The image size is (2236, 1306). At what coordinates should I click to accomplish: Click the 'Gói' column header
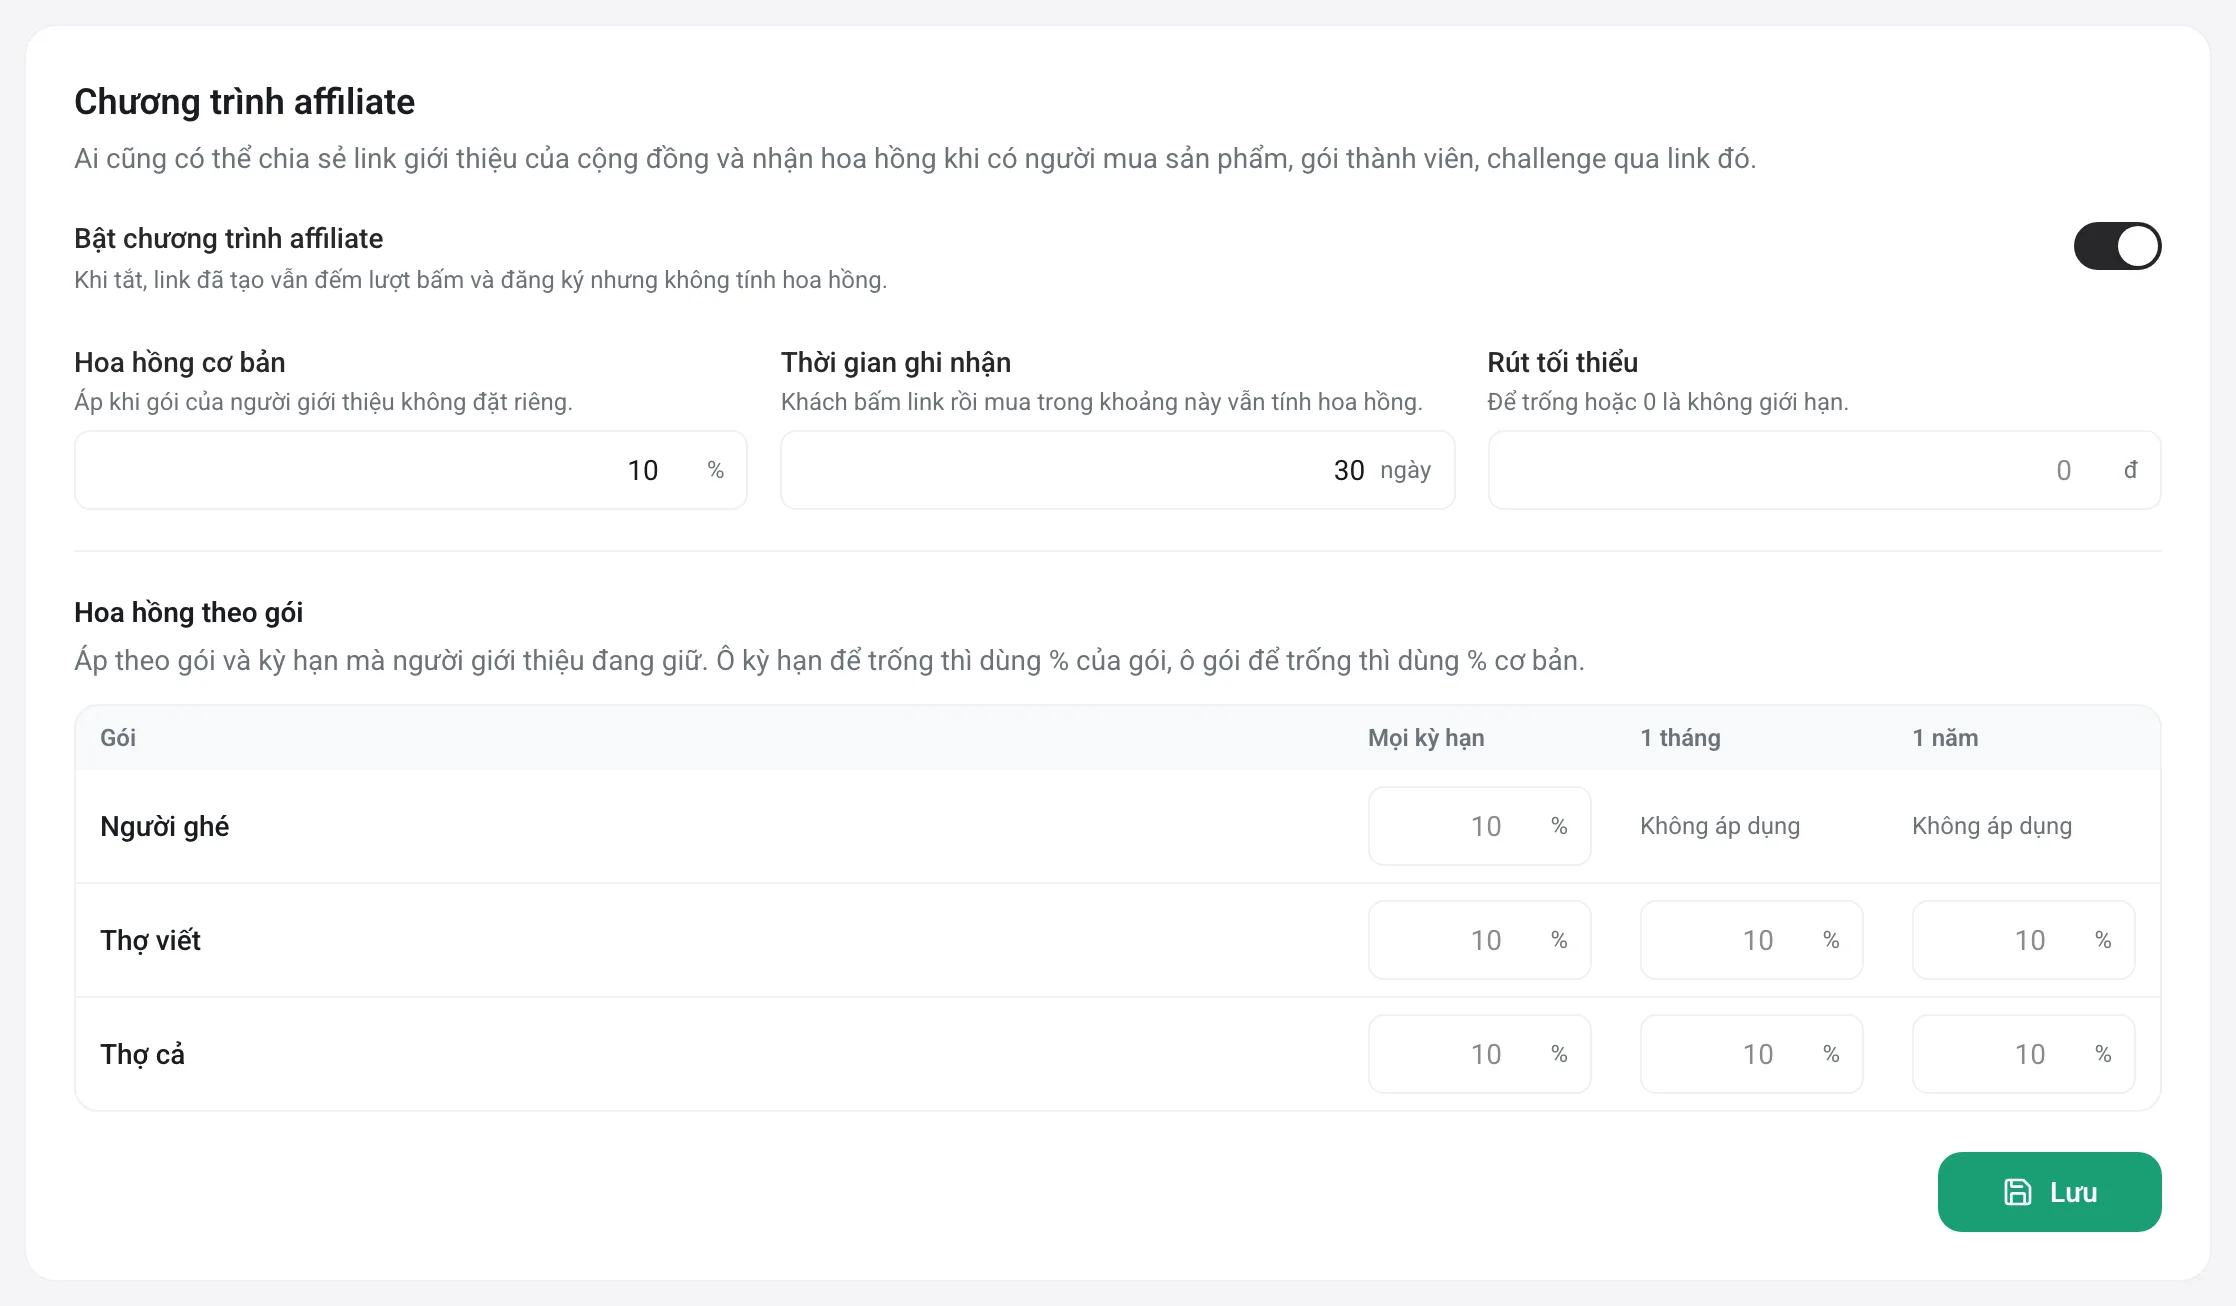[118, 738]
